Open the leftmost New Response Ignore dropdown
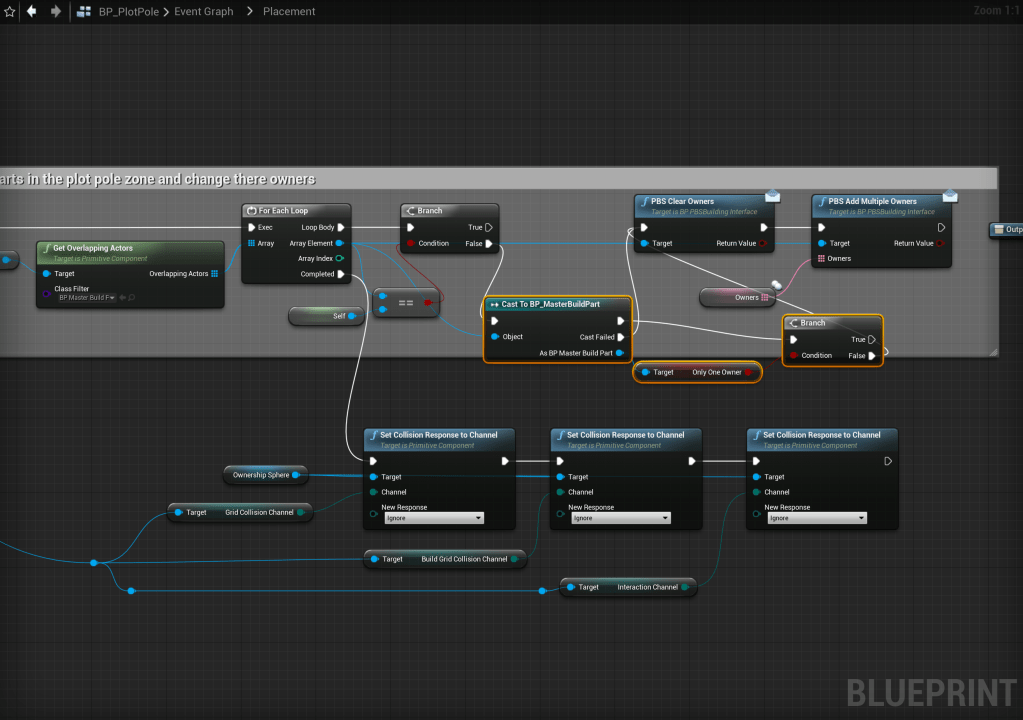 (434, 518)
